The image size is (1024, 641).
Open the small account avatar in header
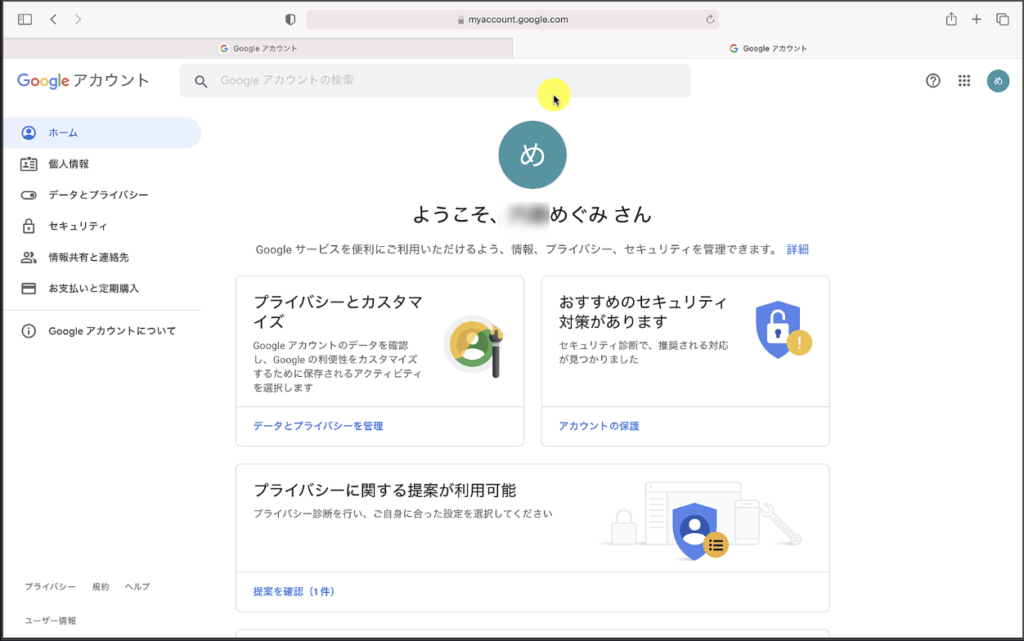tap(998, 81)
